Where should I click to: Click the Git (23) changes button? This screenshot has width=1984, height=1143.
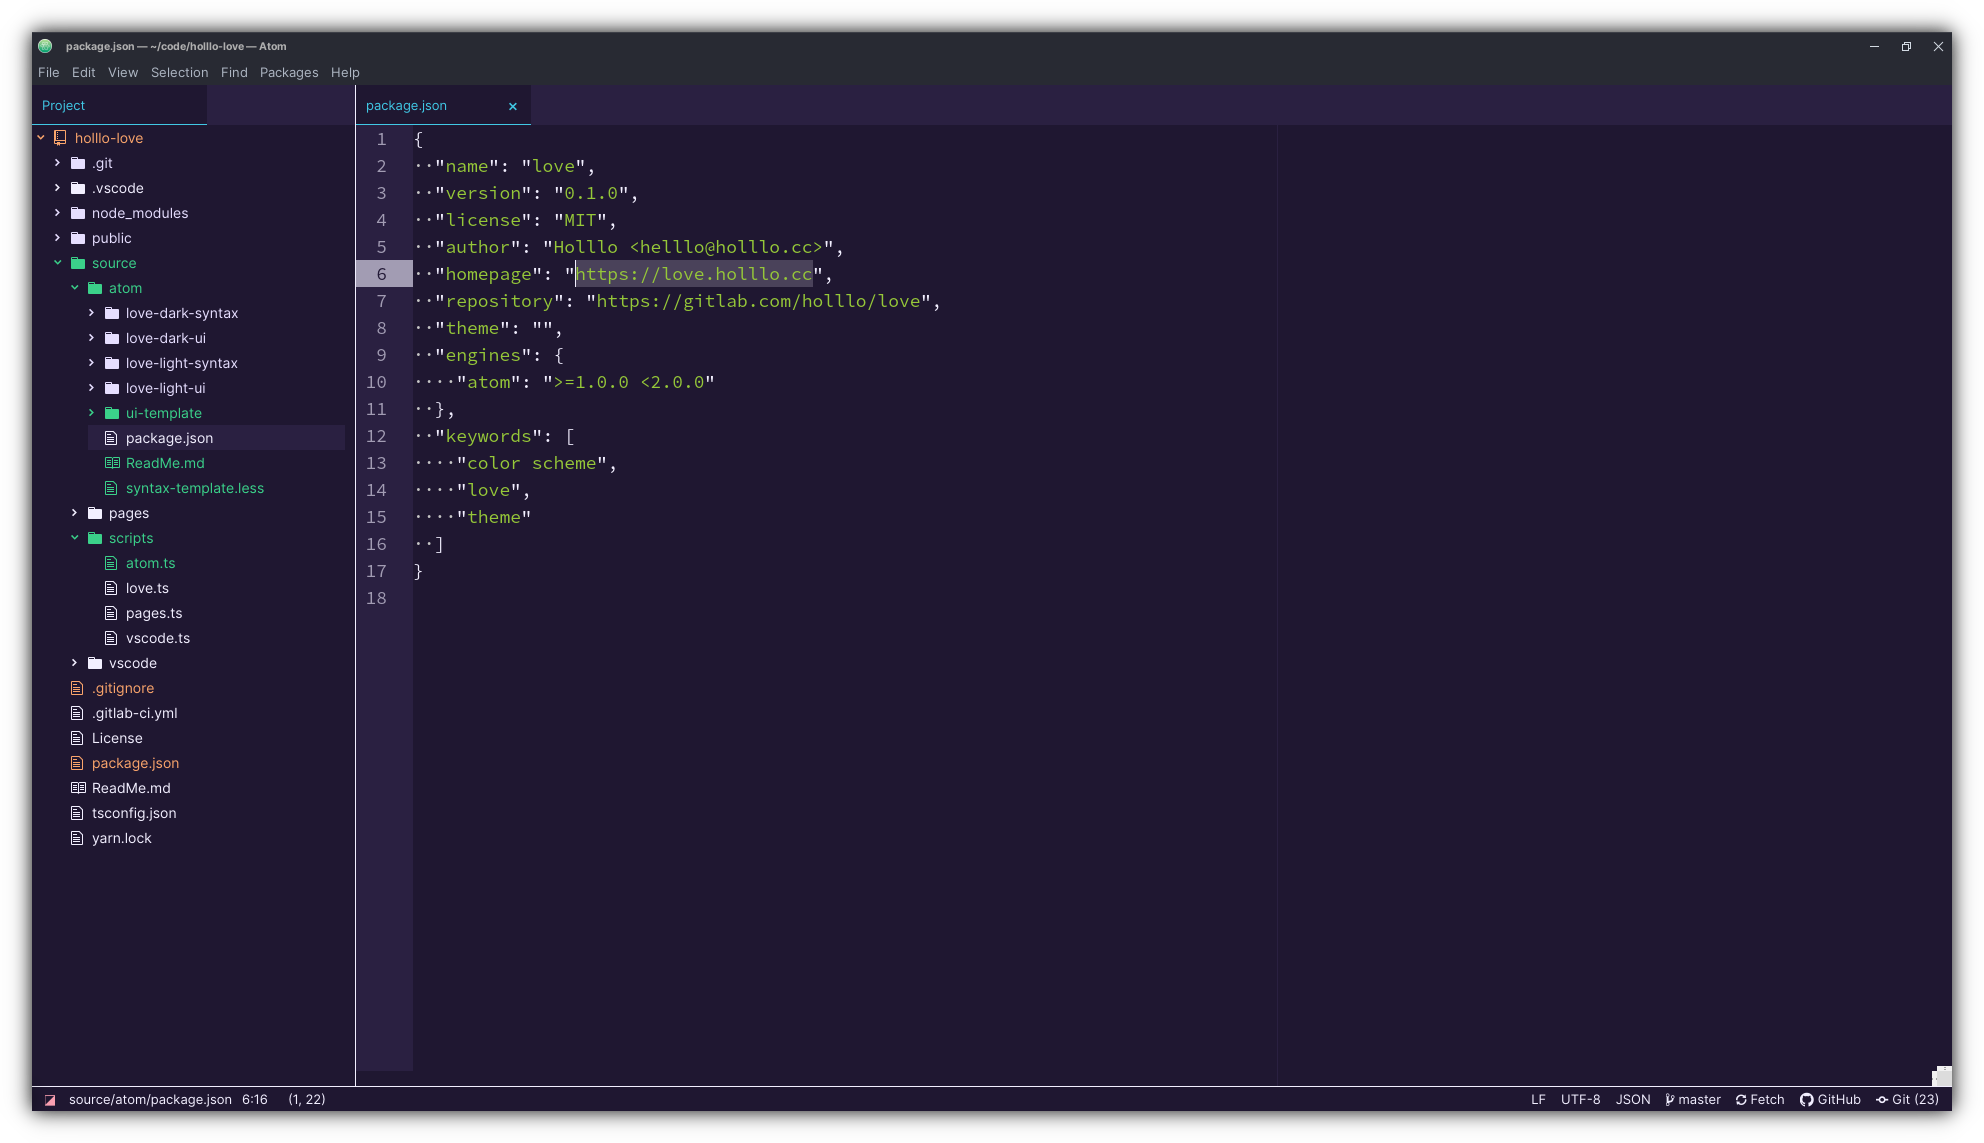(1907, 1100)
